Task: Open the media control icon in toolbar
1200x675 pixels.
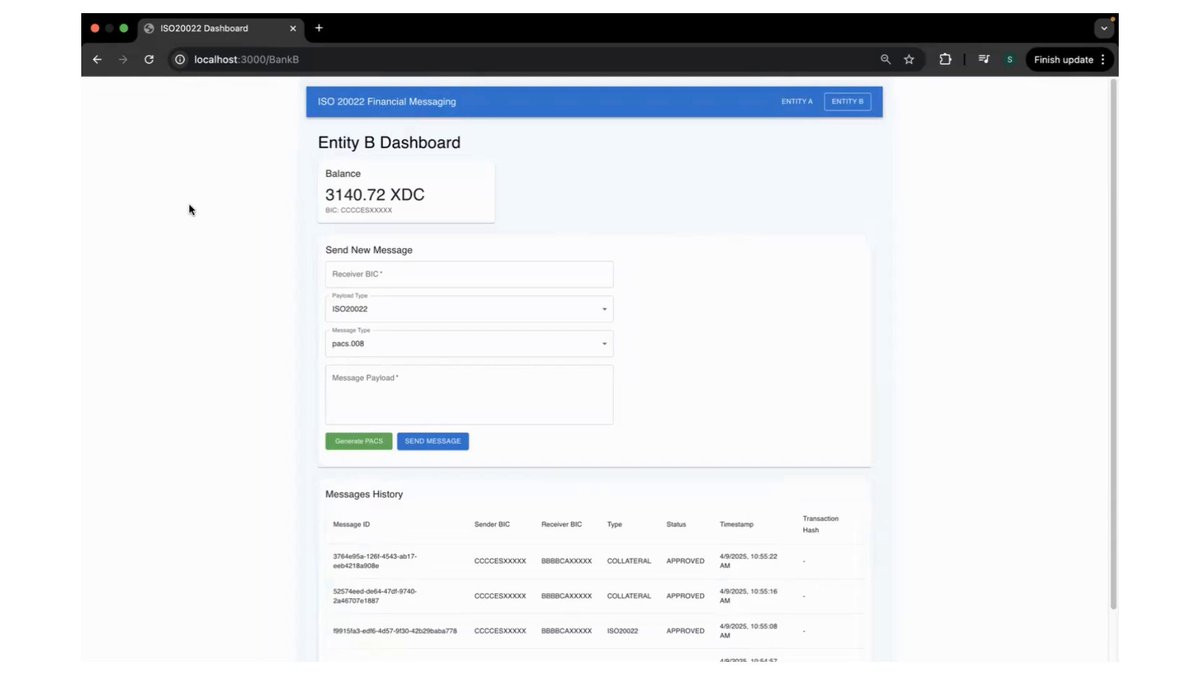Action: pos(984,60)
